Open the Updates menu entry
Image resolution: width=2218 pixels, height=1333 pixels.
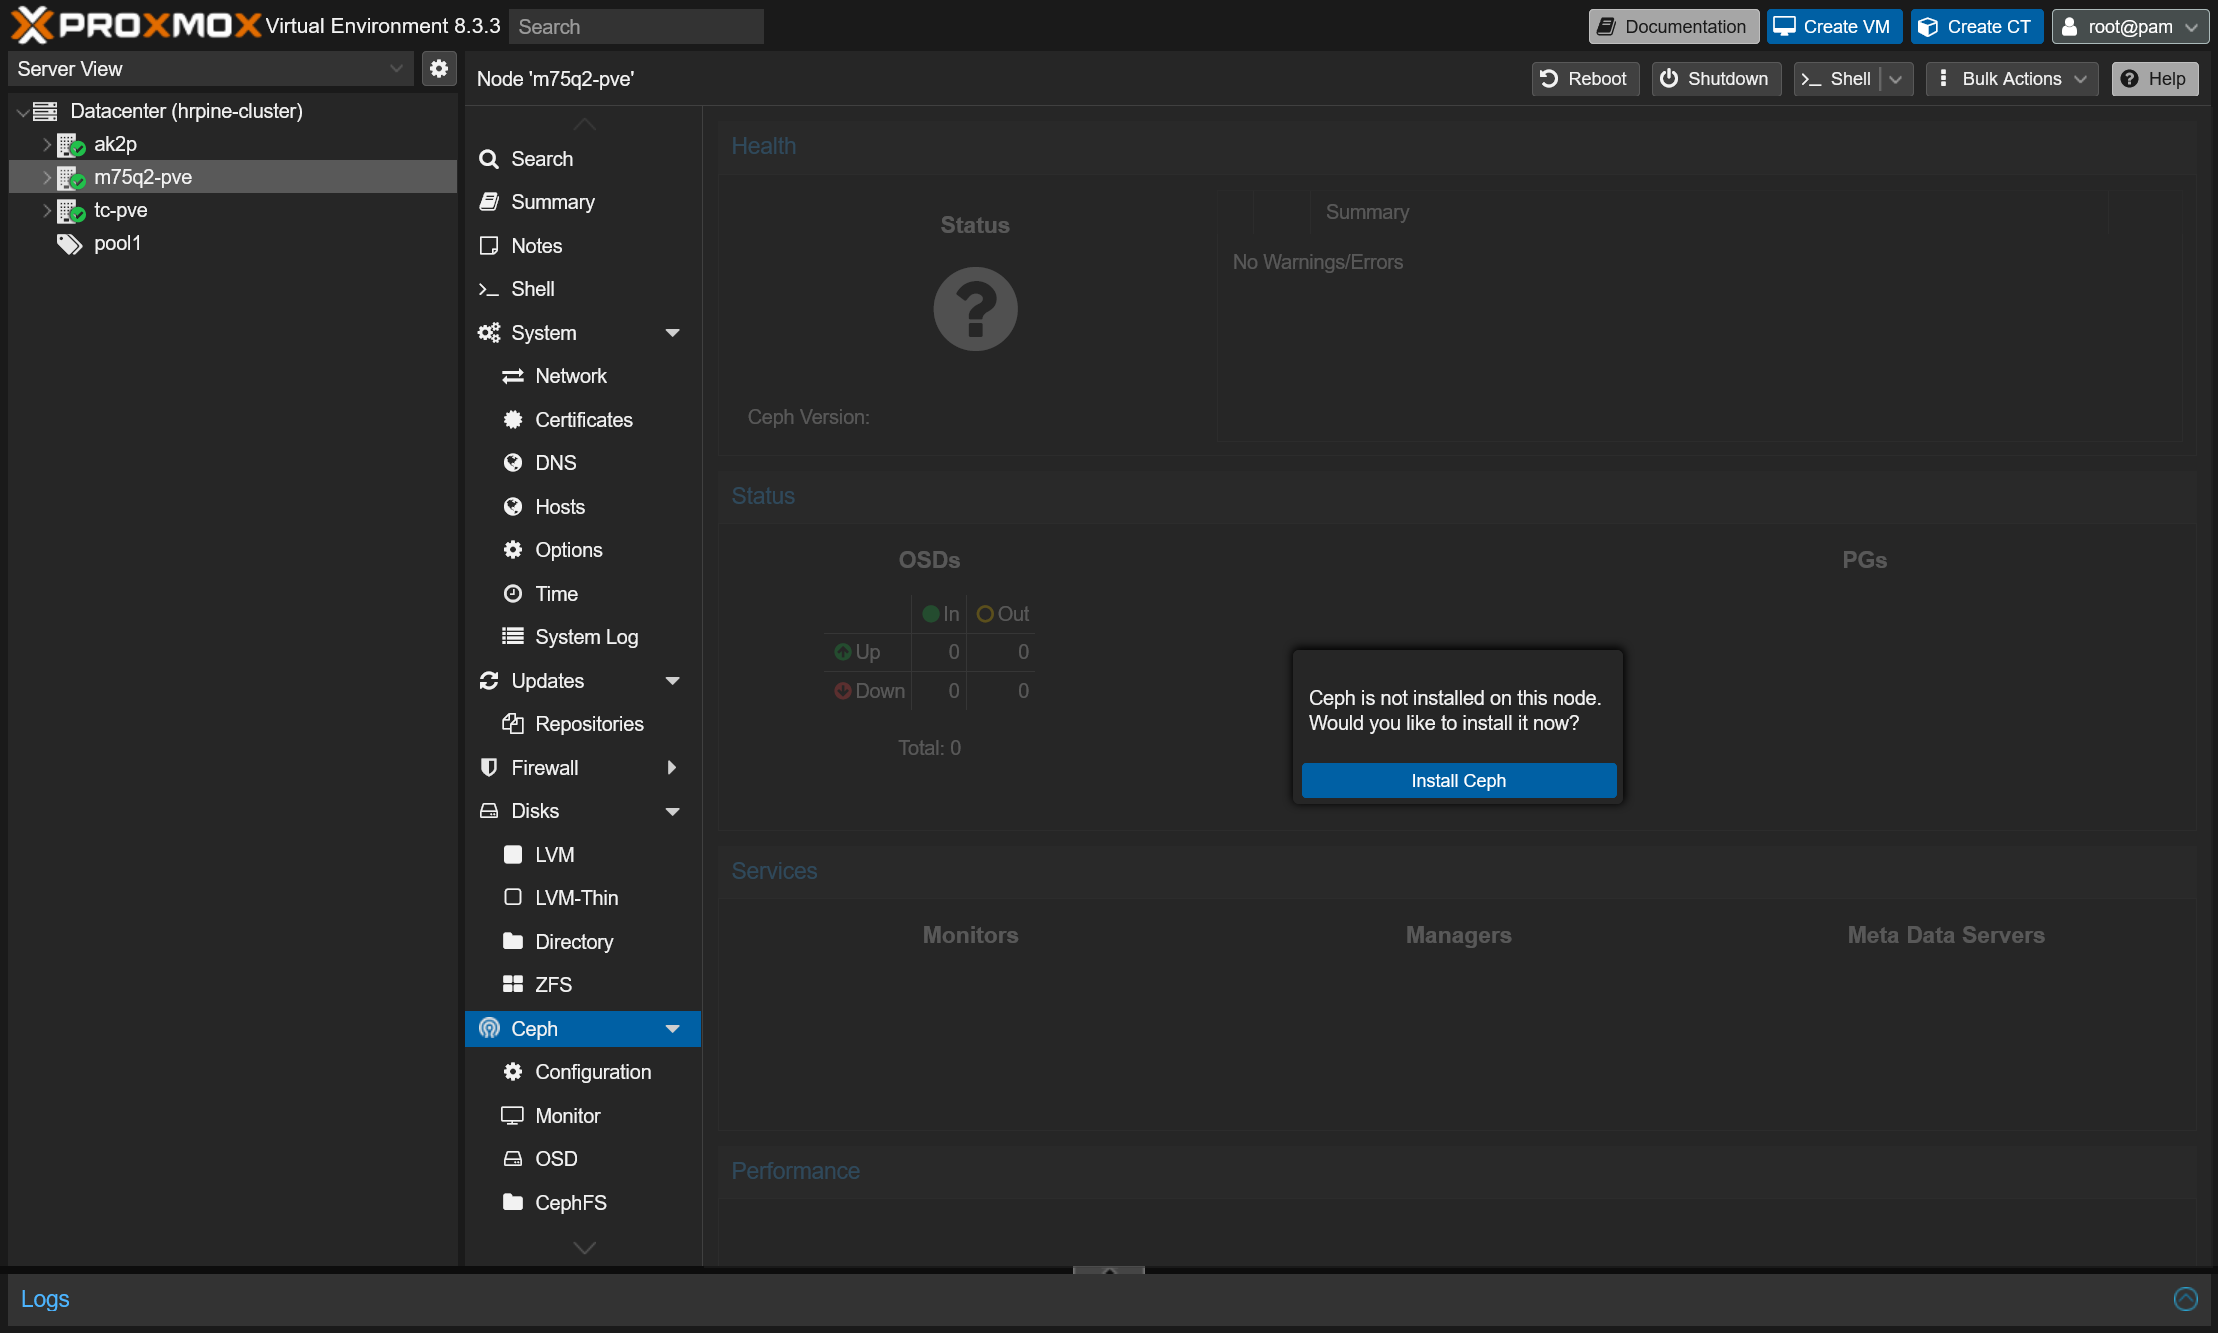pyautogui.click(x=583, y=681)
